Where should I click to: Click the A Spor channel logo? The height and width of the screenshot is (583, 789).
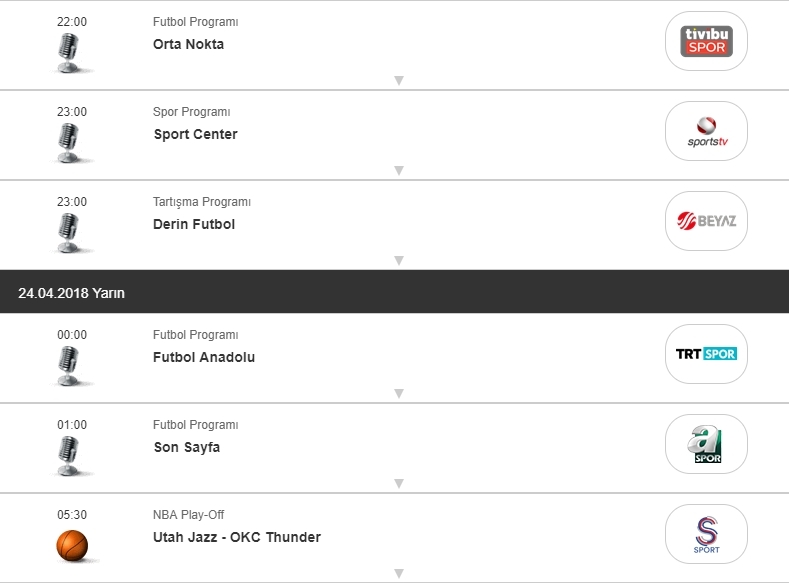coord(706,444)
